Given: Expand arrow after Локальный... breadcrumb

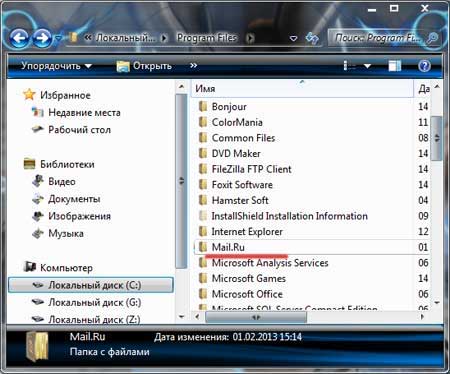Looking at the screenshot, I should pos(164,38).
